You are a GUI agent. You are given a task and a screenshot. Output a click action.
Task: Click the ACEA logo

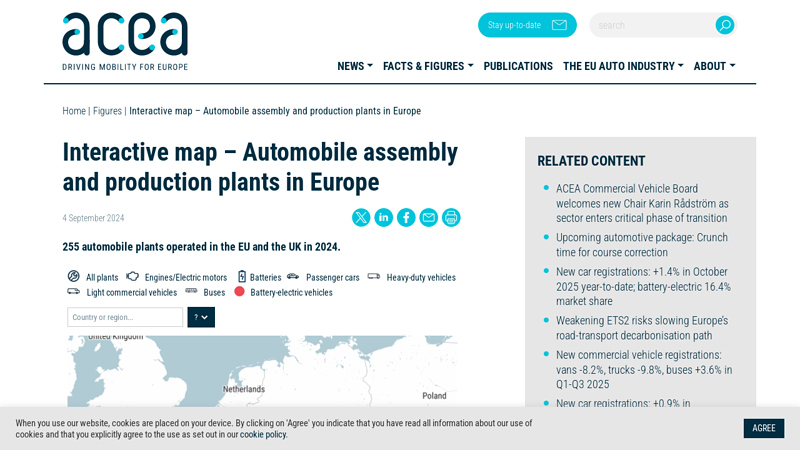[125, 42]
